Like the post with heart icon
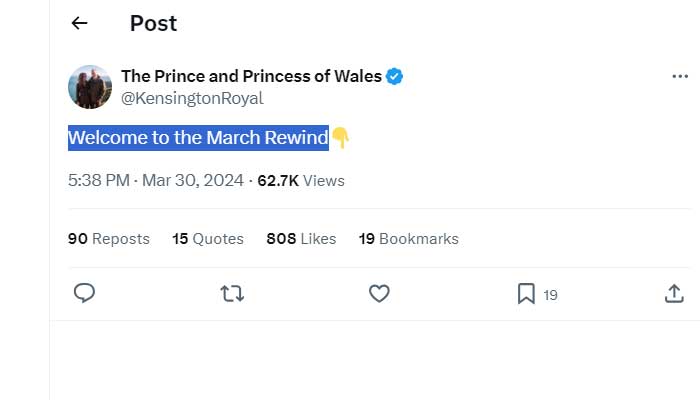 point(379,293)
